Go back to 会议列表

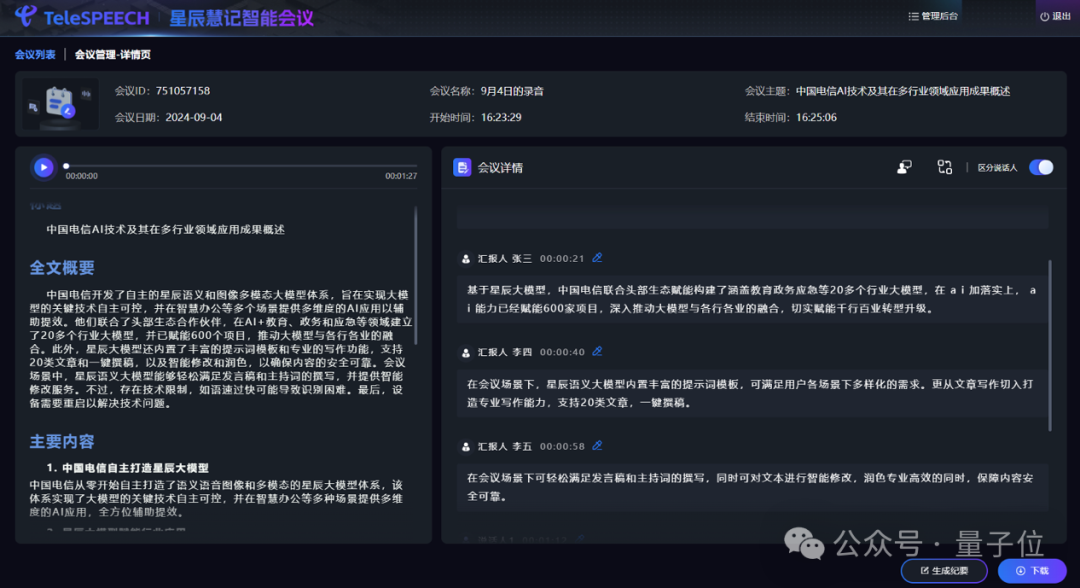(35, 54)
